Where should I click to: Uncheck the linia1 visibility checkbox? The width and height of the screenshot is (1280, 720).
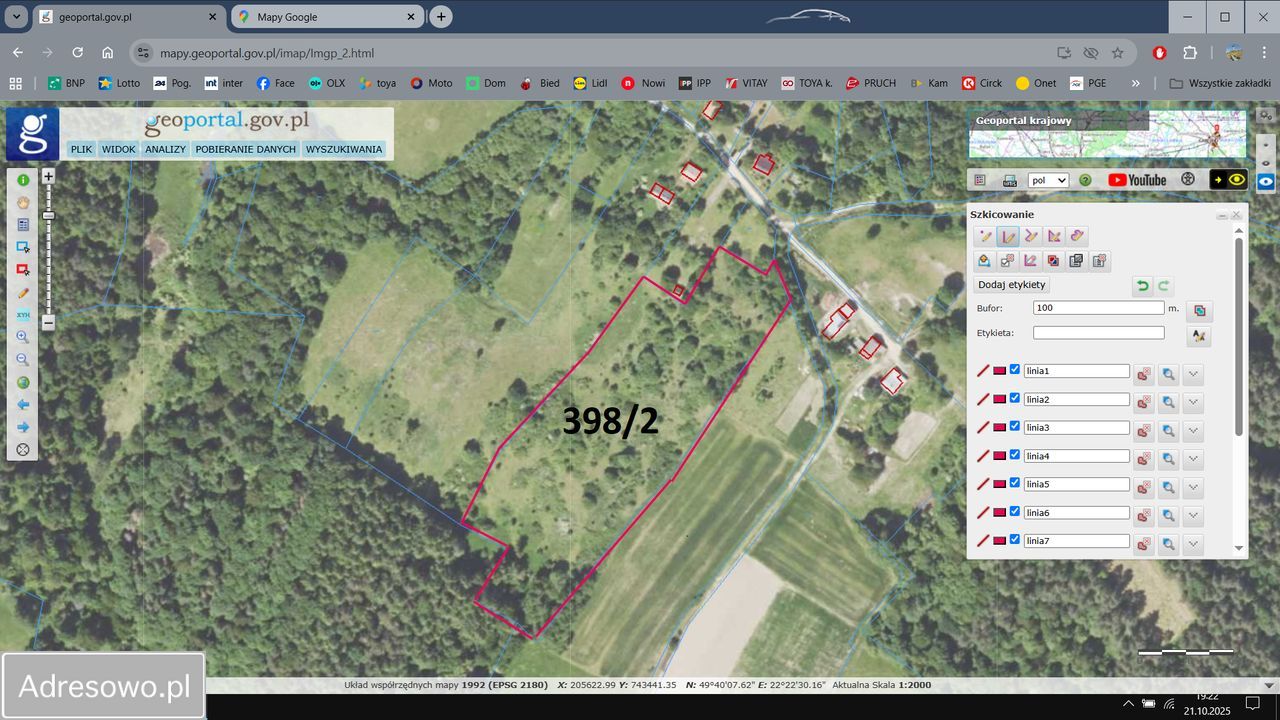click(1015, 370)
